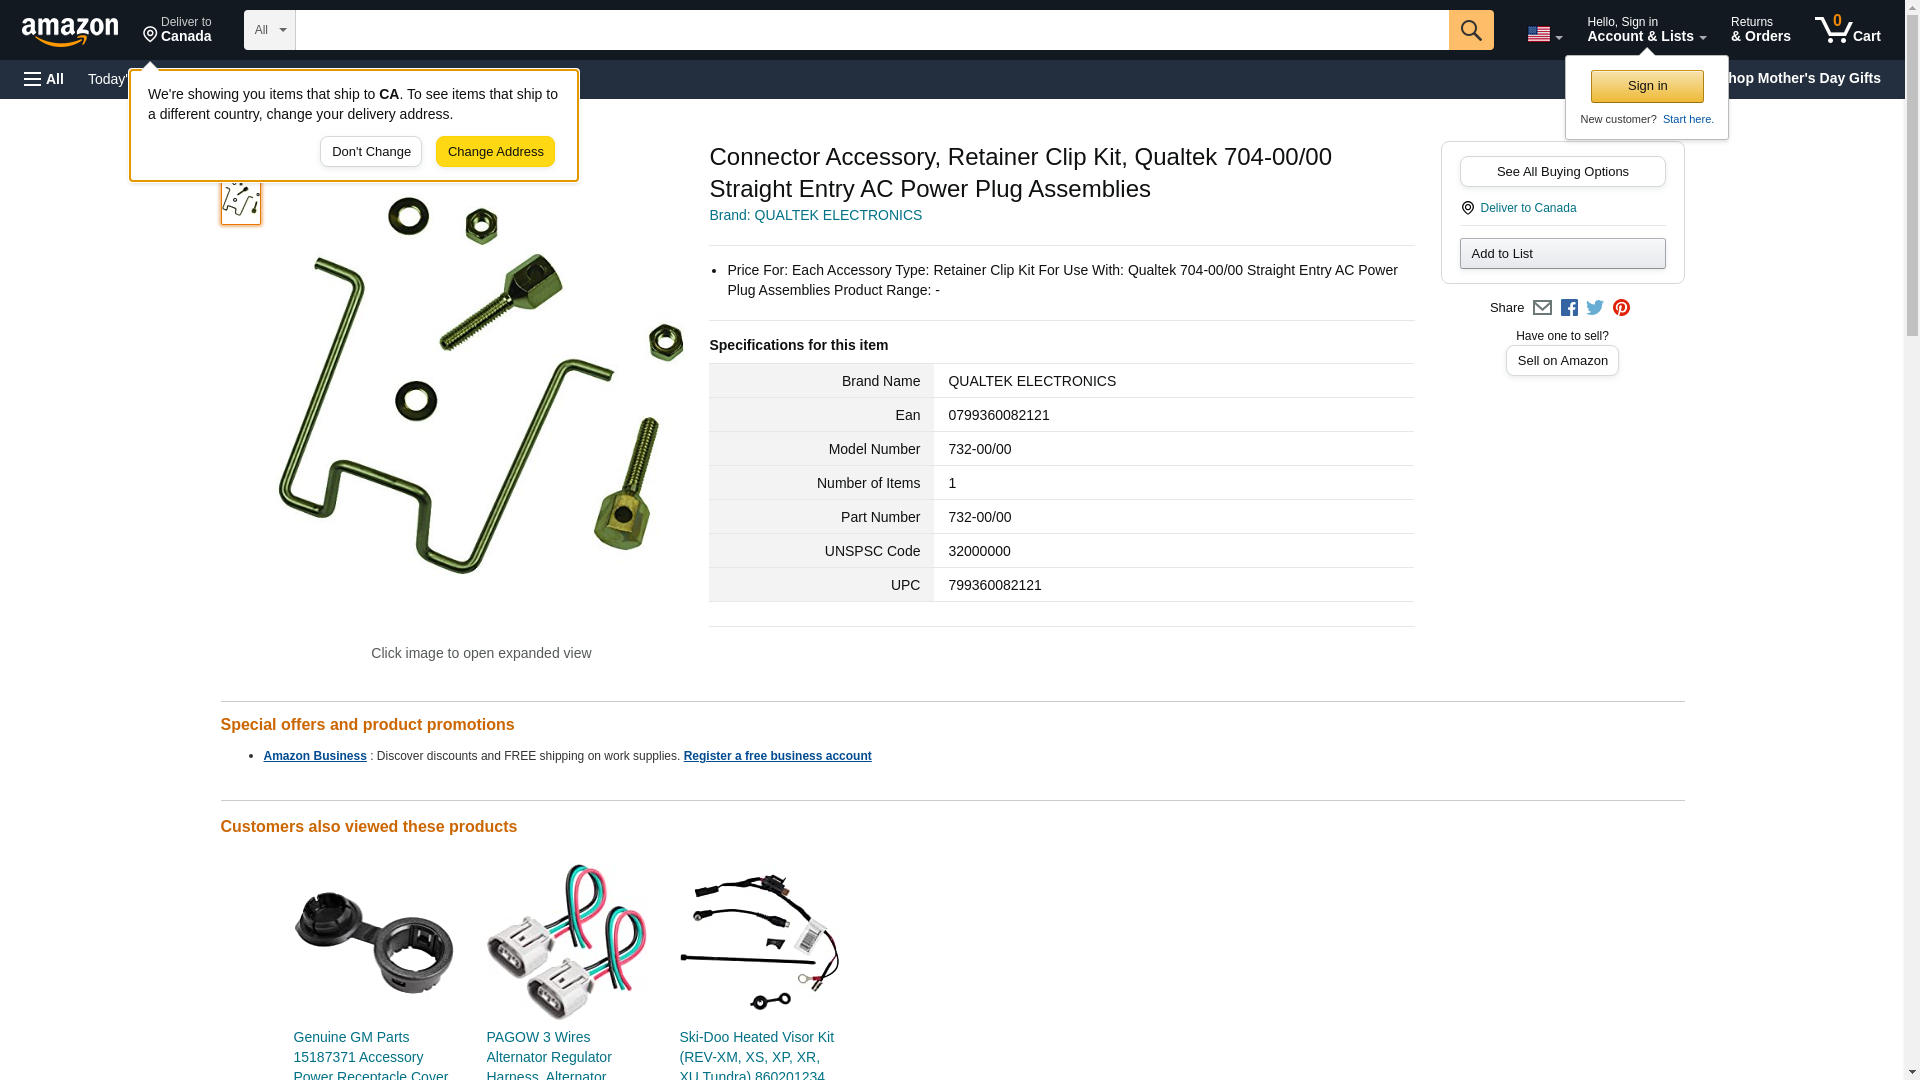Viewport: 1920px width, 1080px height.
Task: Focus the Amazon search text field
Action: [872, 30]
